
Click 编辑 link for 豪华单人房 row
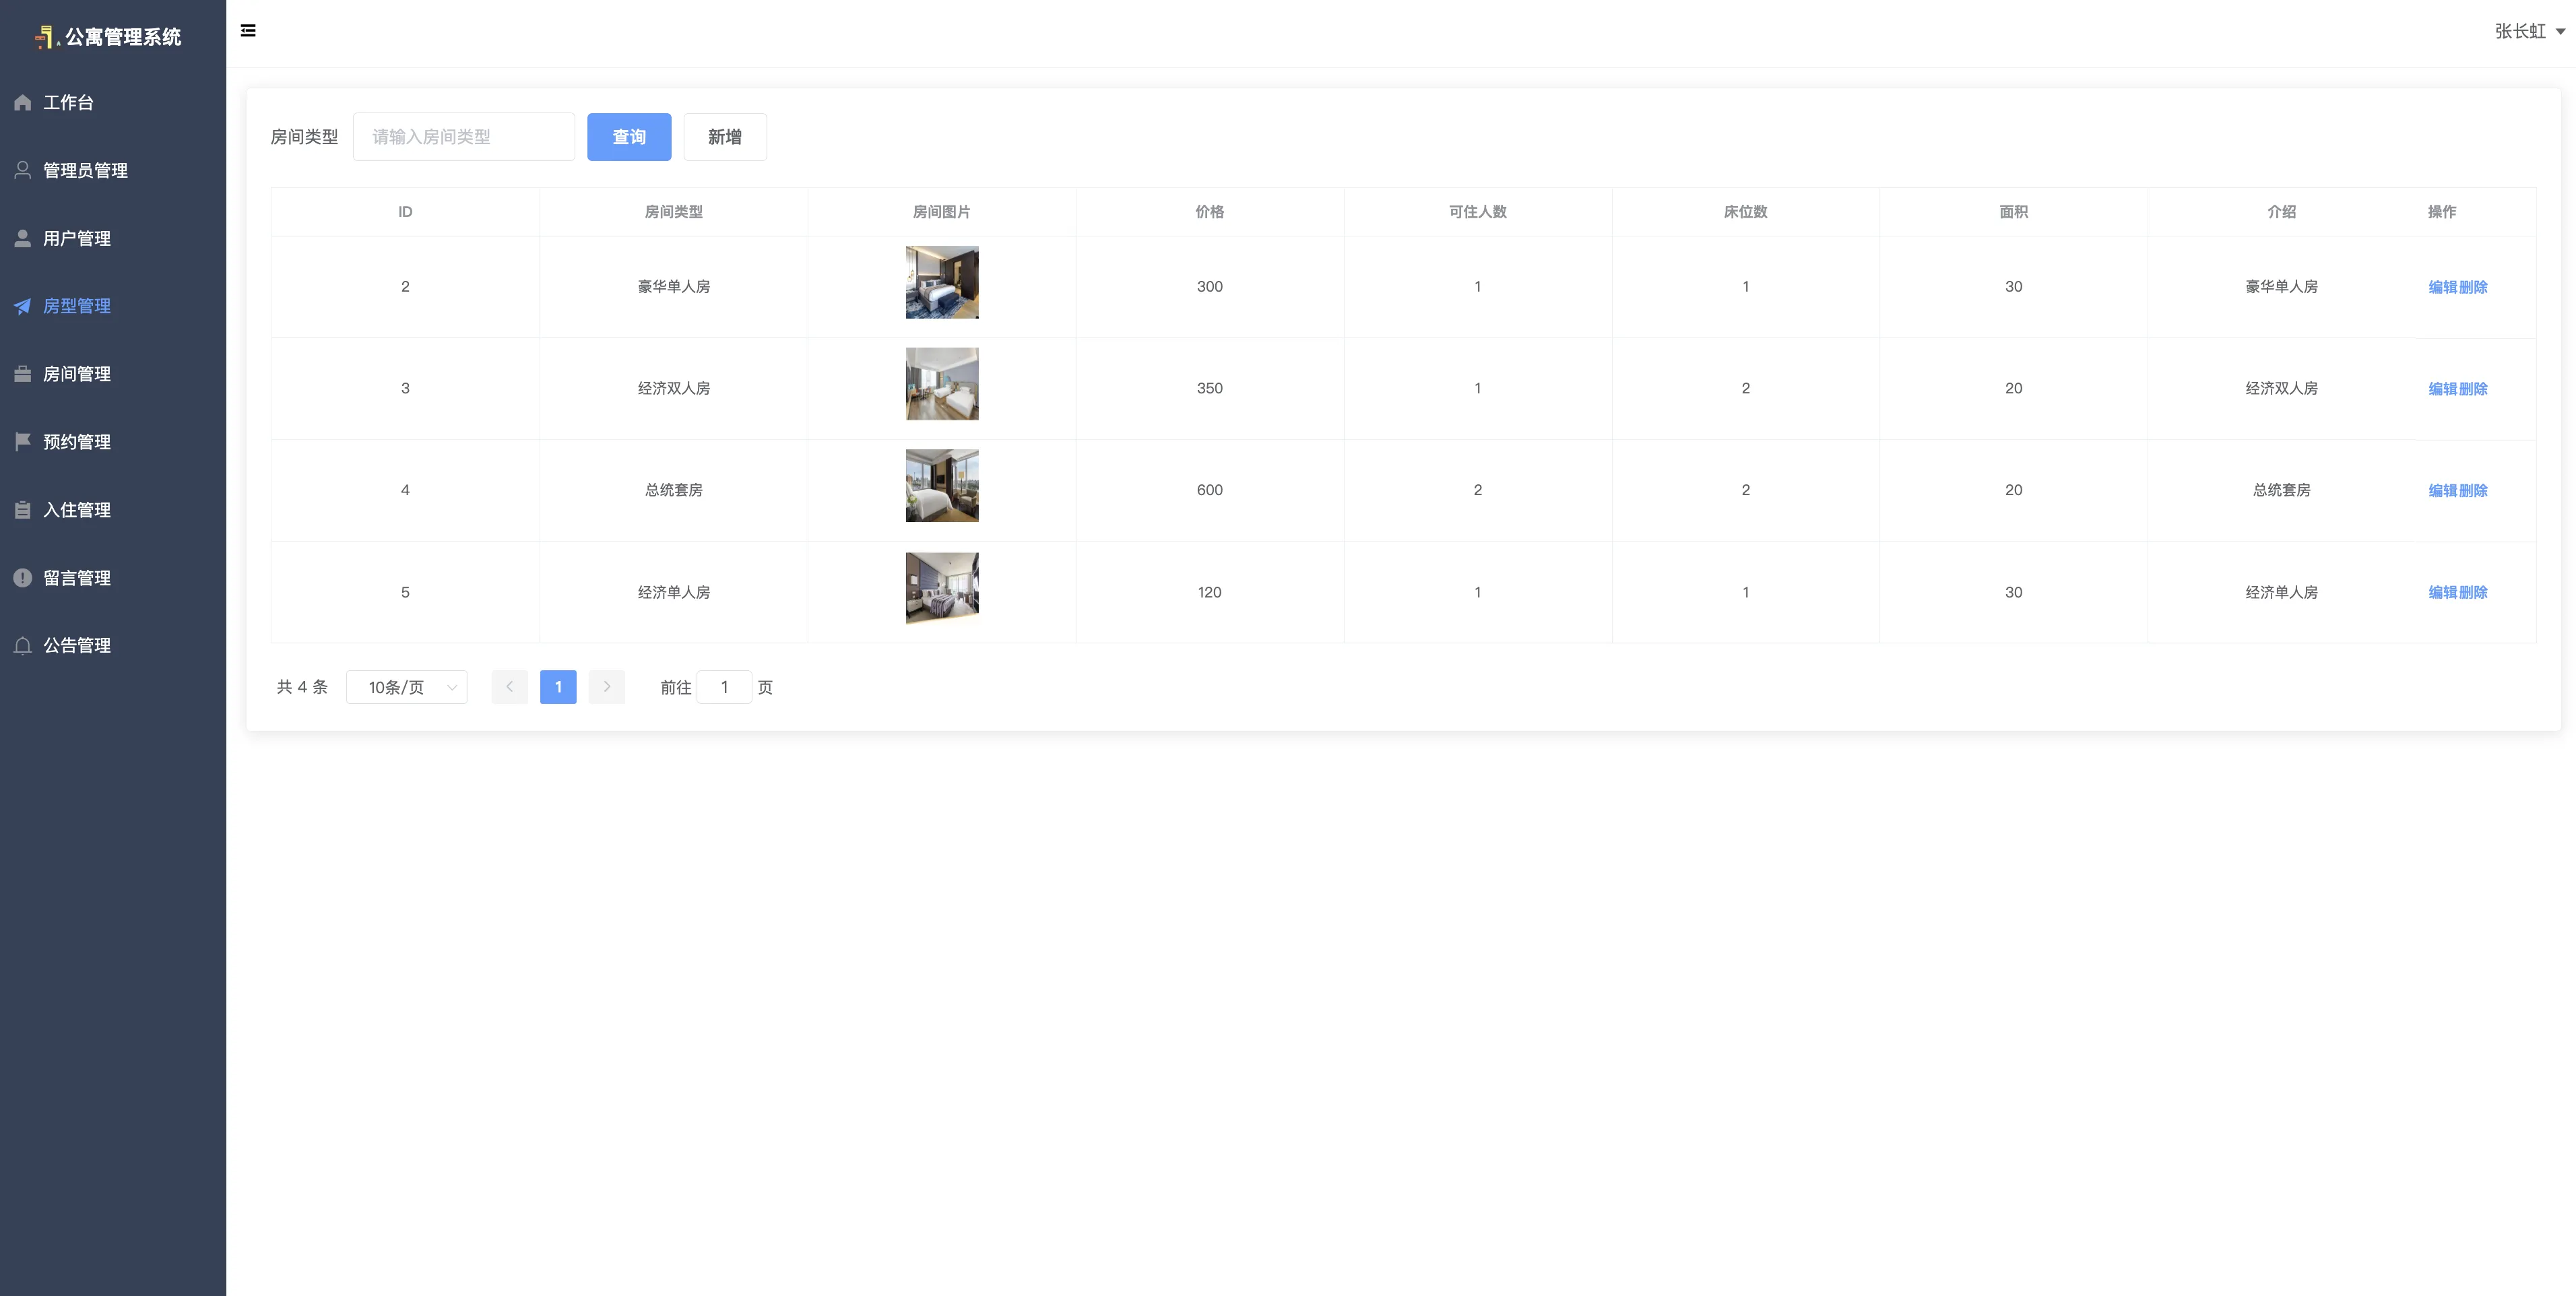coord(2442,287)
